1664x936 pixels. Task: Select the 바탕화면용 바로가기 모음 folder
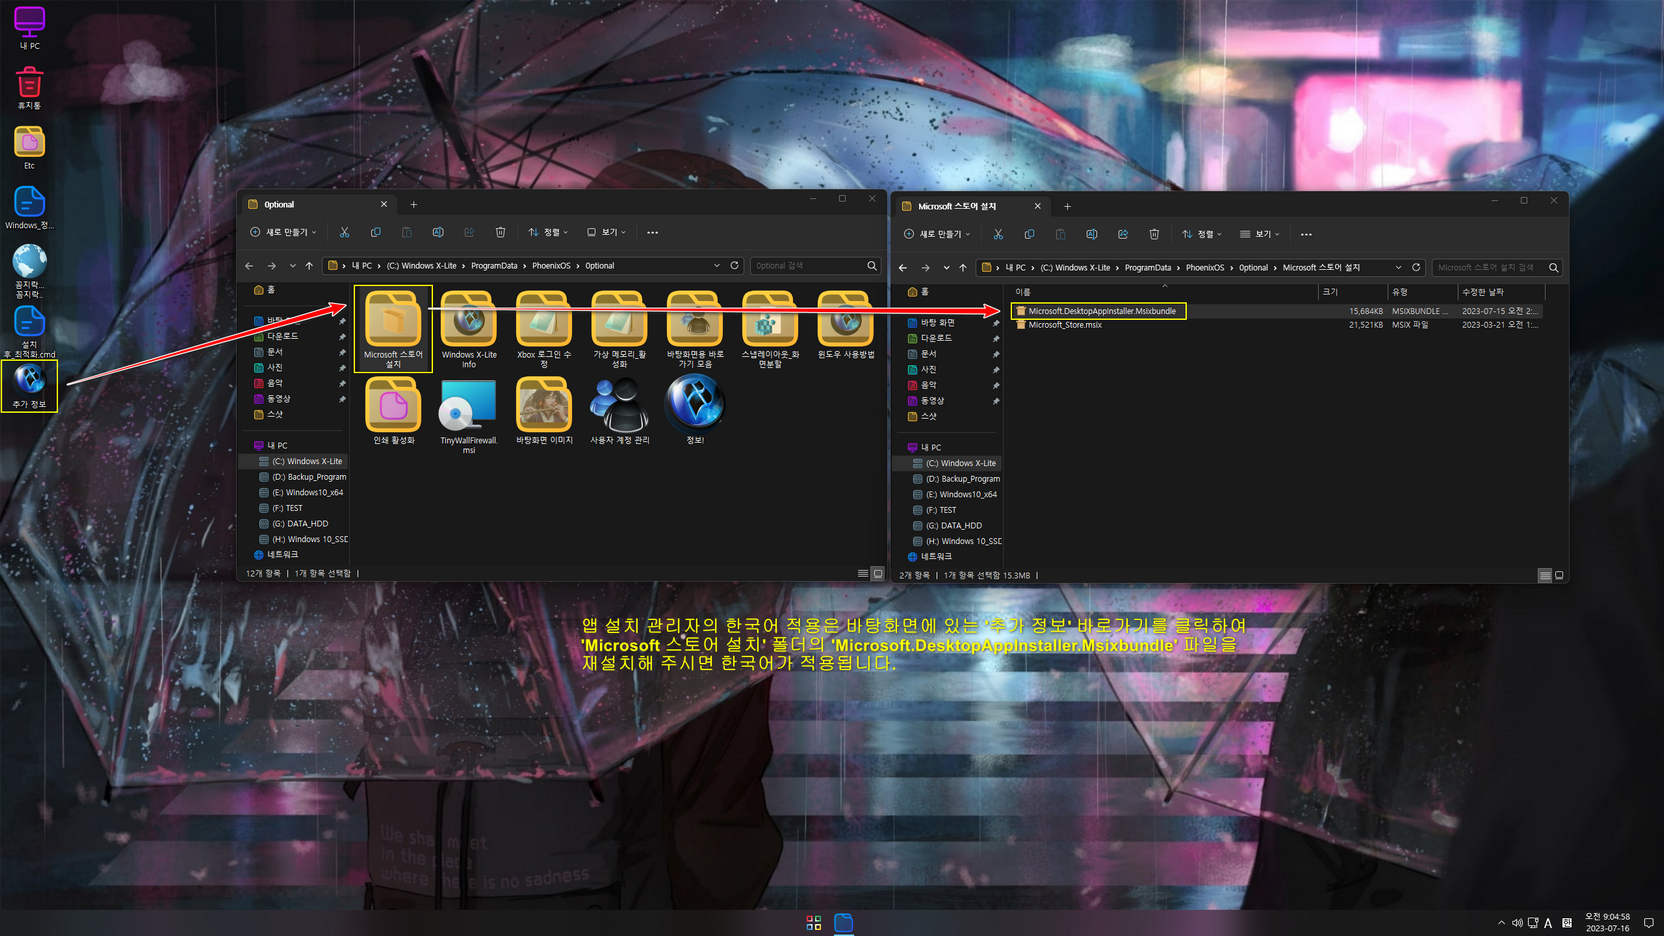coord(695,329)
